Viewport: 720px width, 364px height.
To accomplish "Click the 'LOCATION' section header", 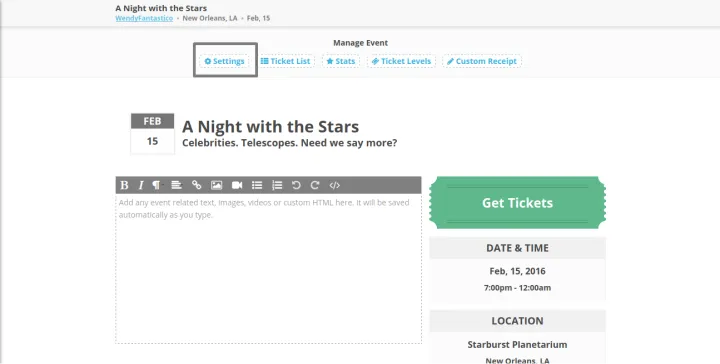I will pyautogui.click(x=518, y=321).
